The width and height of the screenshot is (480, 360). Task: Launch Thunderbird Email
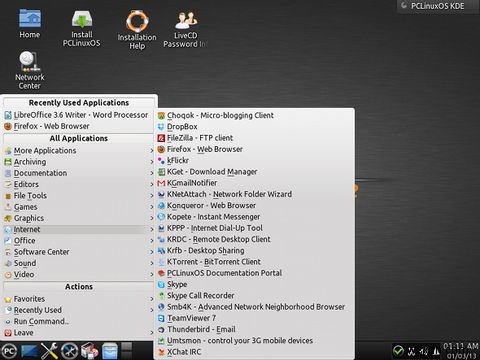click(x=255, y=329)
